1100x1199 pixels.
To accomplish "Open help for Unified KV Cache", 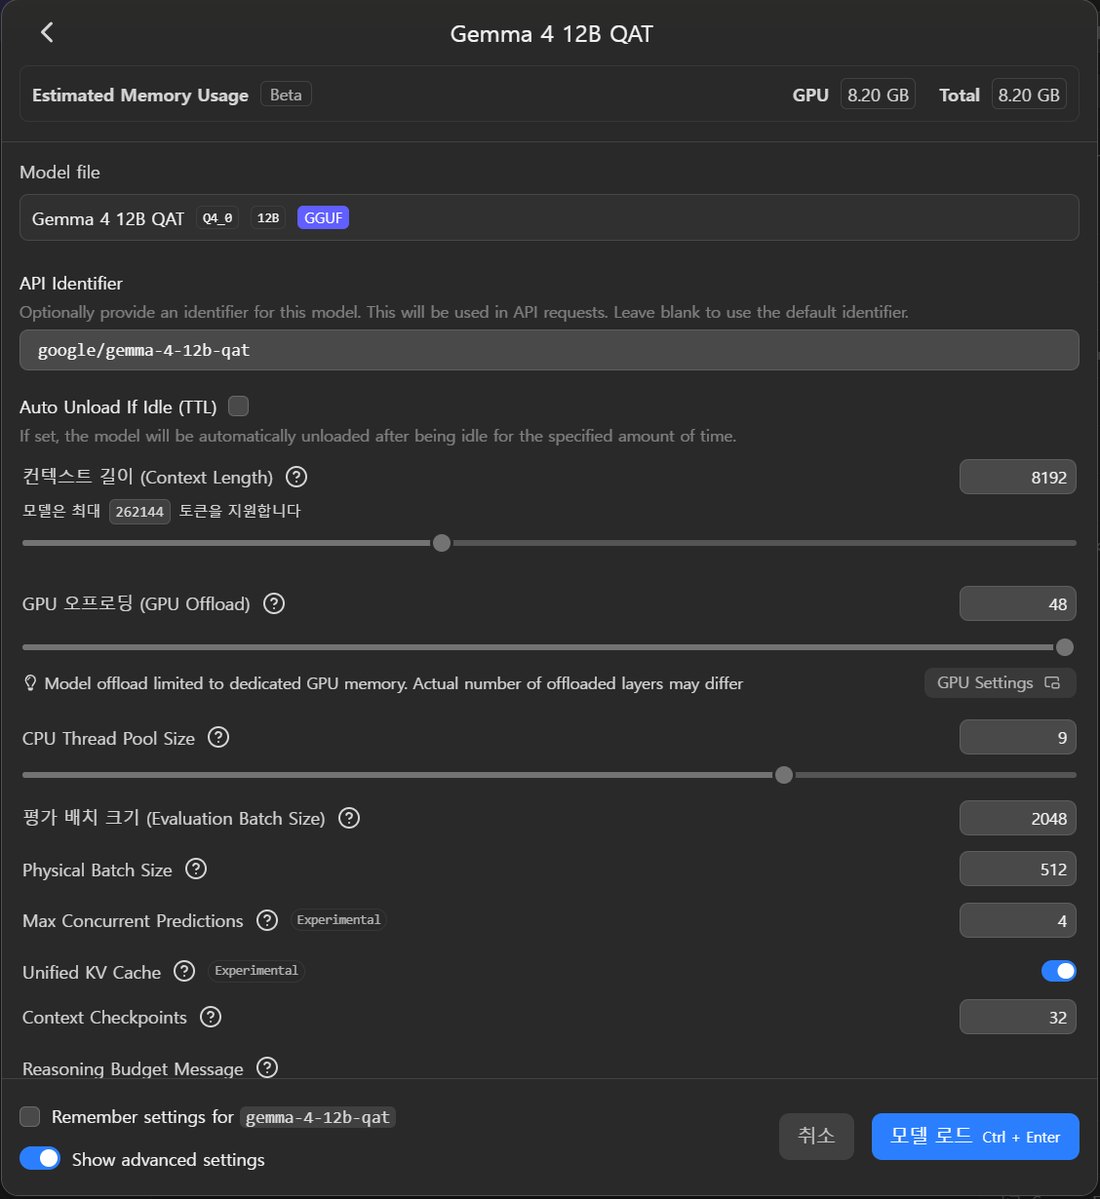I will pyautogui.click(x=184, y=971).
